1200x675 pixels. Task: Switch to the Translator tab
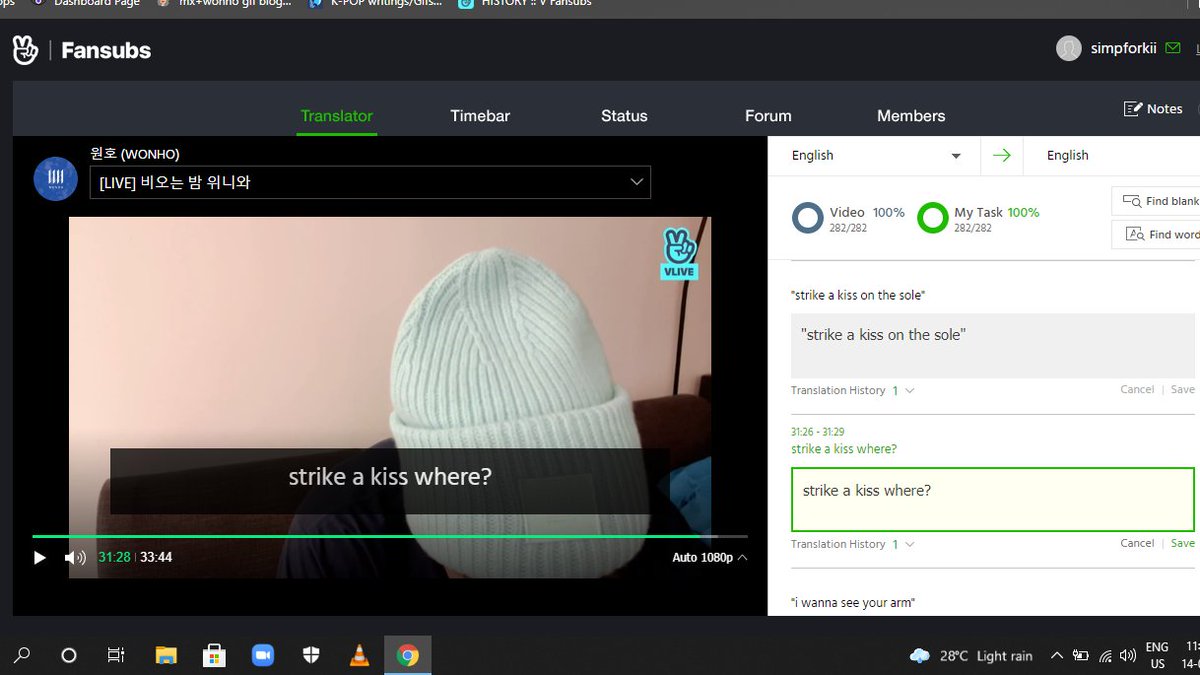337,116
